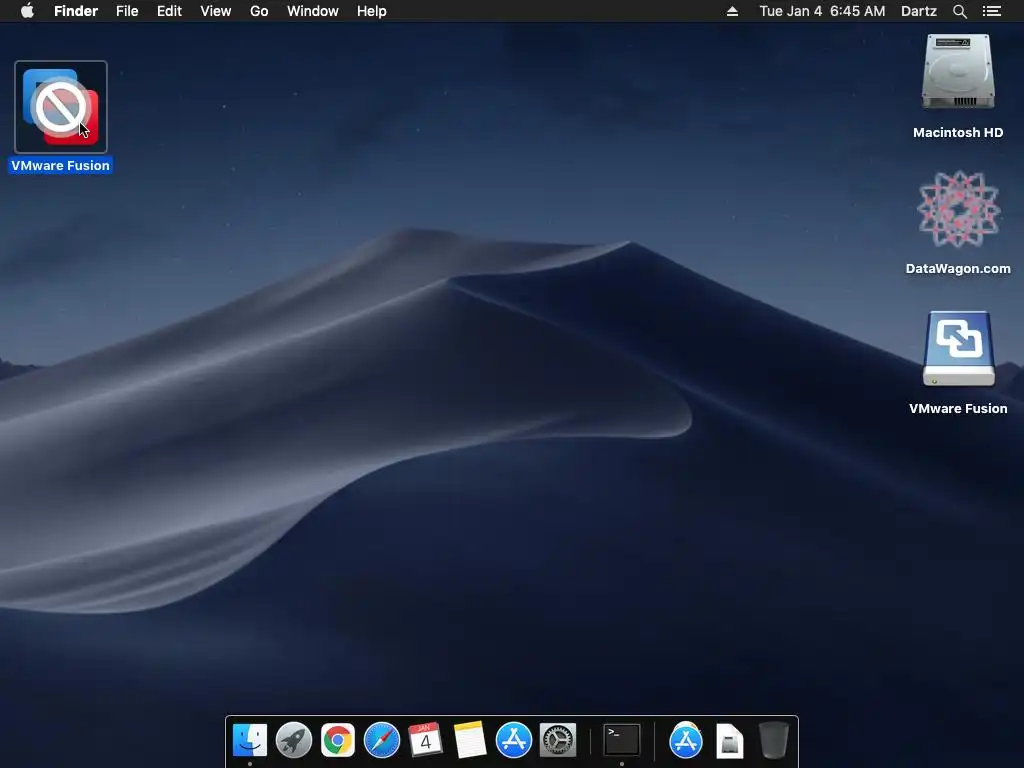This screenshot has height=768, width=1024.
Task: Click the Macintosh HD label
Action: pyautogui.click(x=958, y=133)
